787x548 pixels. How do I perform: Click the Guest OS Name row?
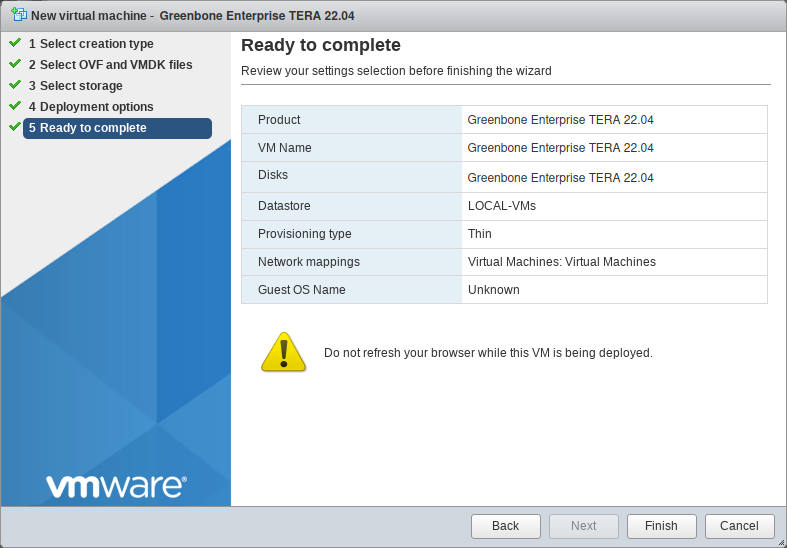pyautogui.click(x=504, y=290)
